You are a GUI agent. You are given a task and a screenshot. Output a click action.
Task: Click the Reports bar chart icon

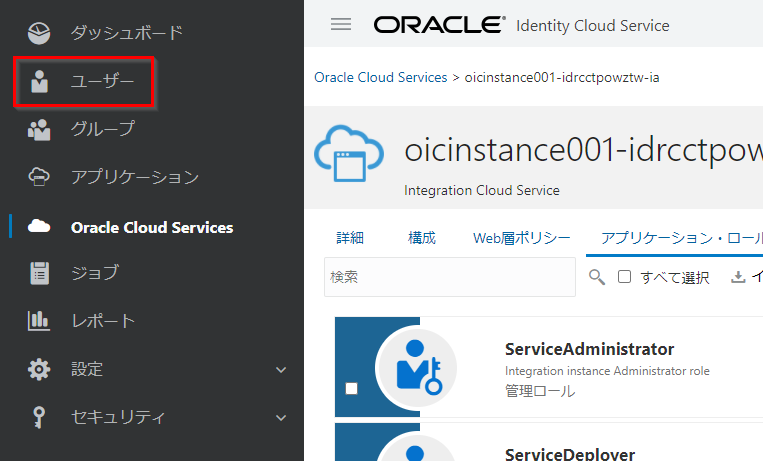coord(39,321)
